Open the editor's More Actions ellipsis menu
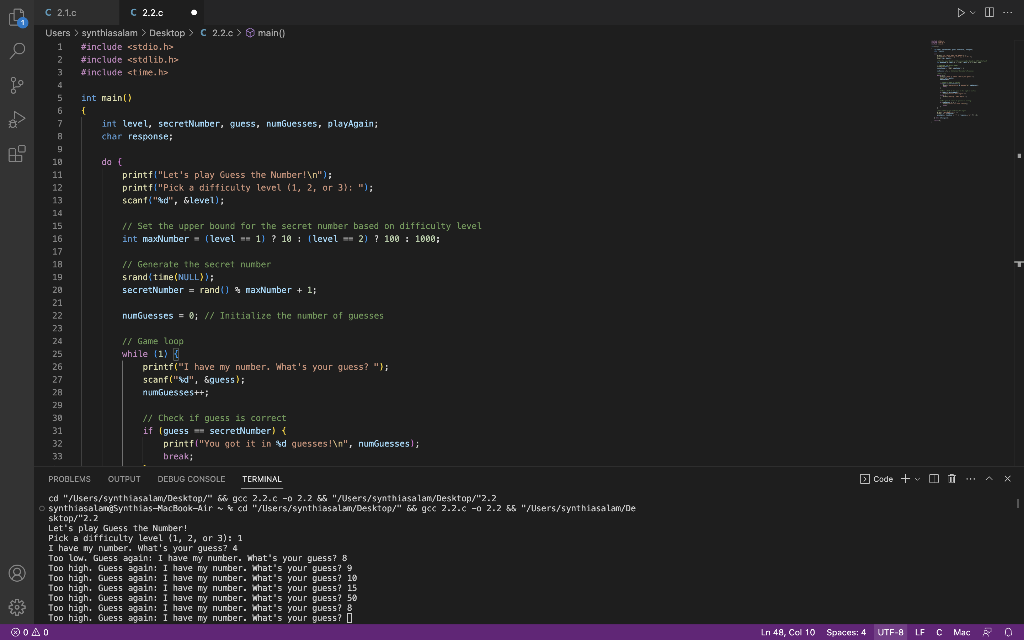This screenshot has height=640, width=1024. click(1008, 12)
